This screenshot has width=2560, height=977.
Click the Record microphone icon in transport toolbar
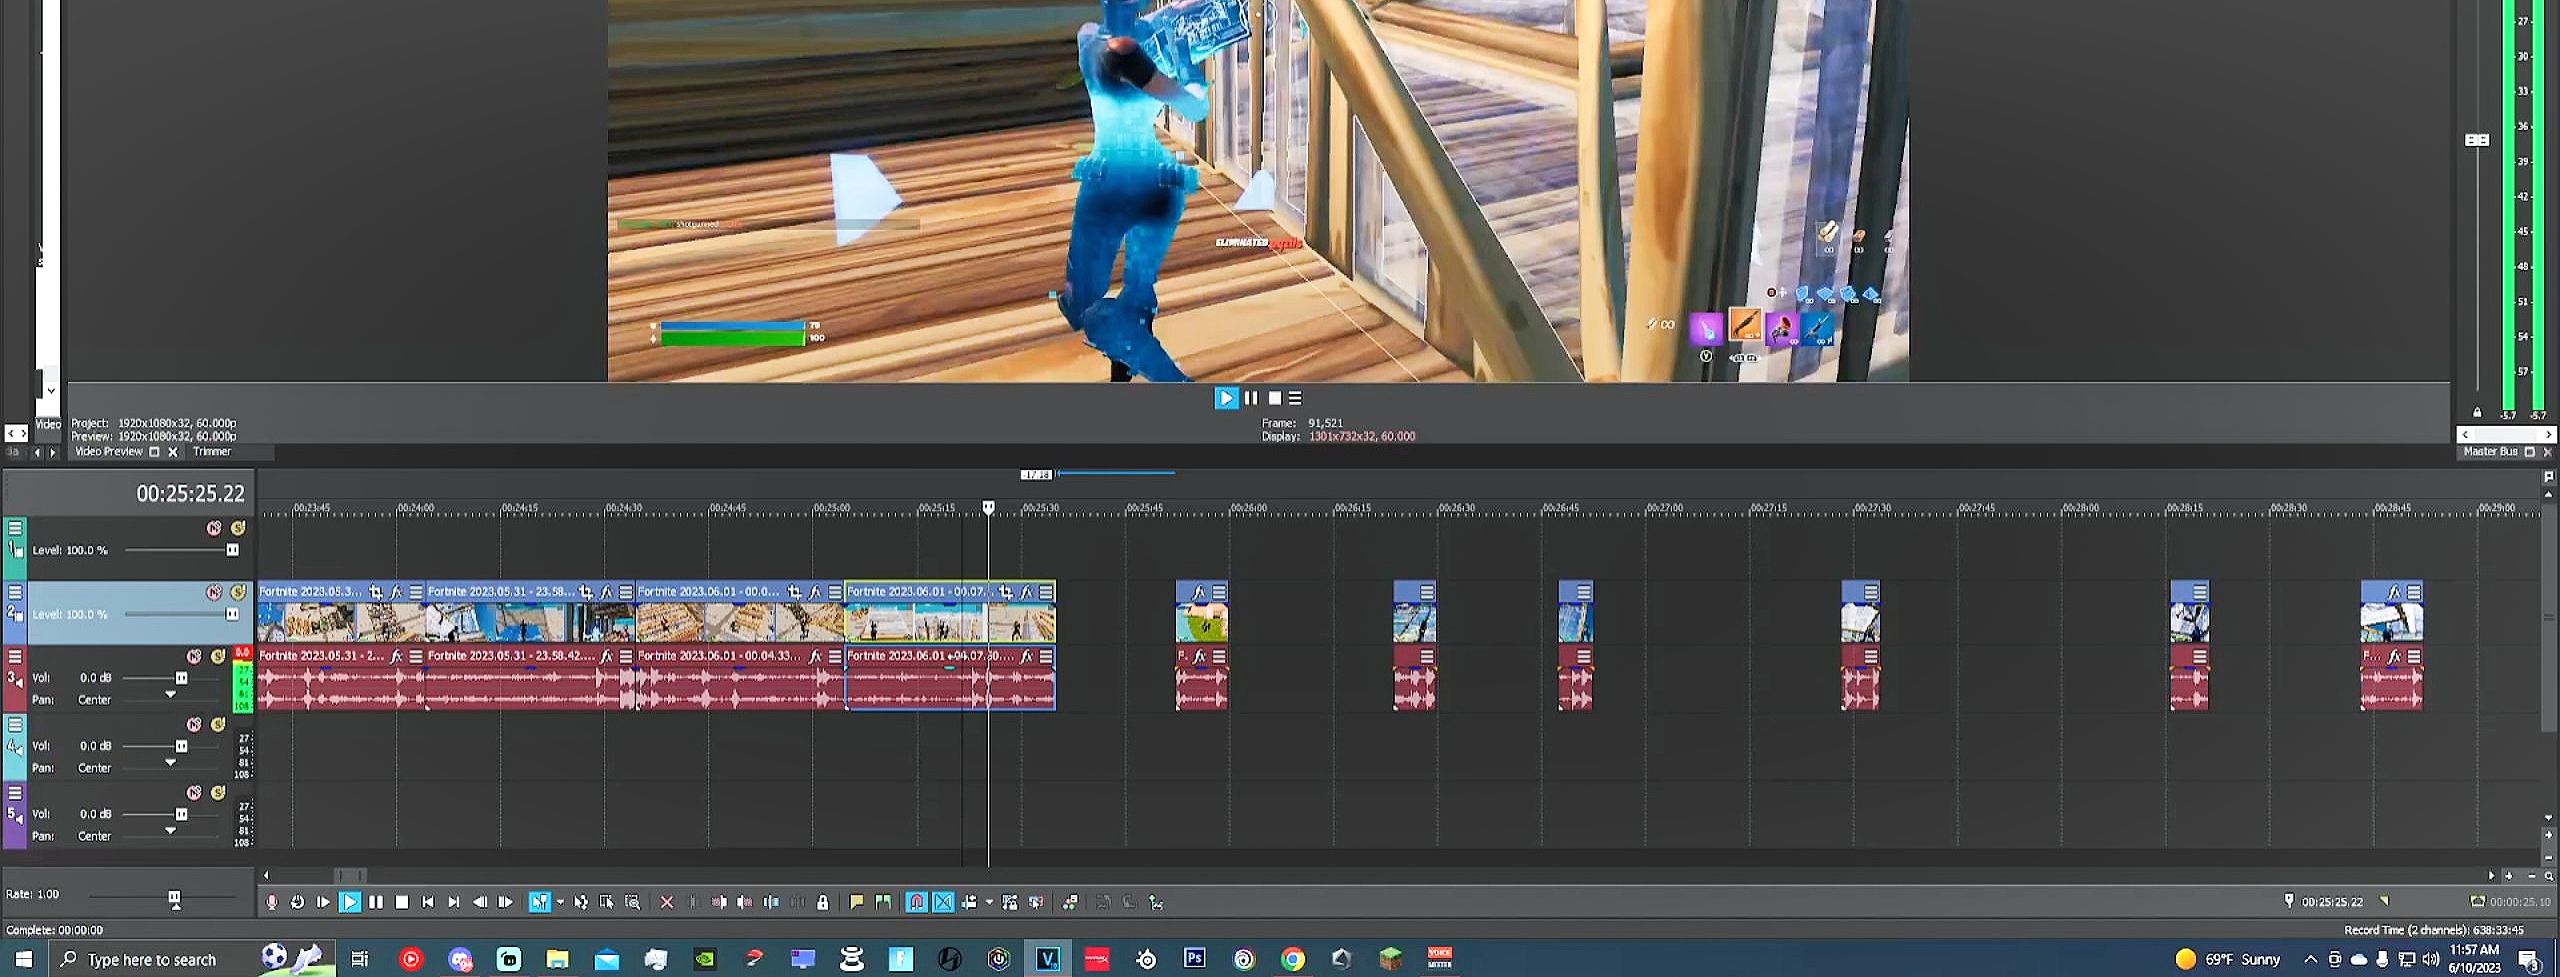tap(271, 902)
